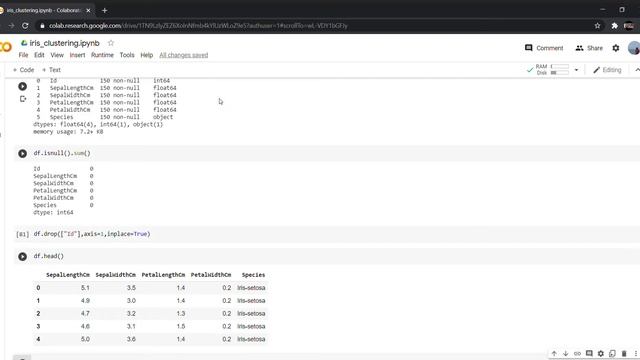Click the SepalWidthCm column header

(116, 275)
